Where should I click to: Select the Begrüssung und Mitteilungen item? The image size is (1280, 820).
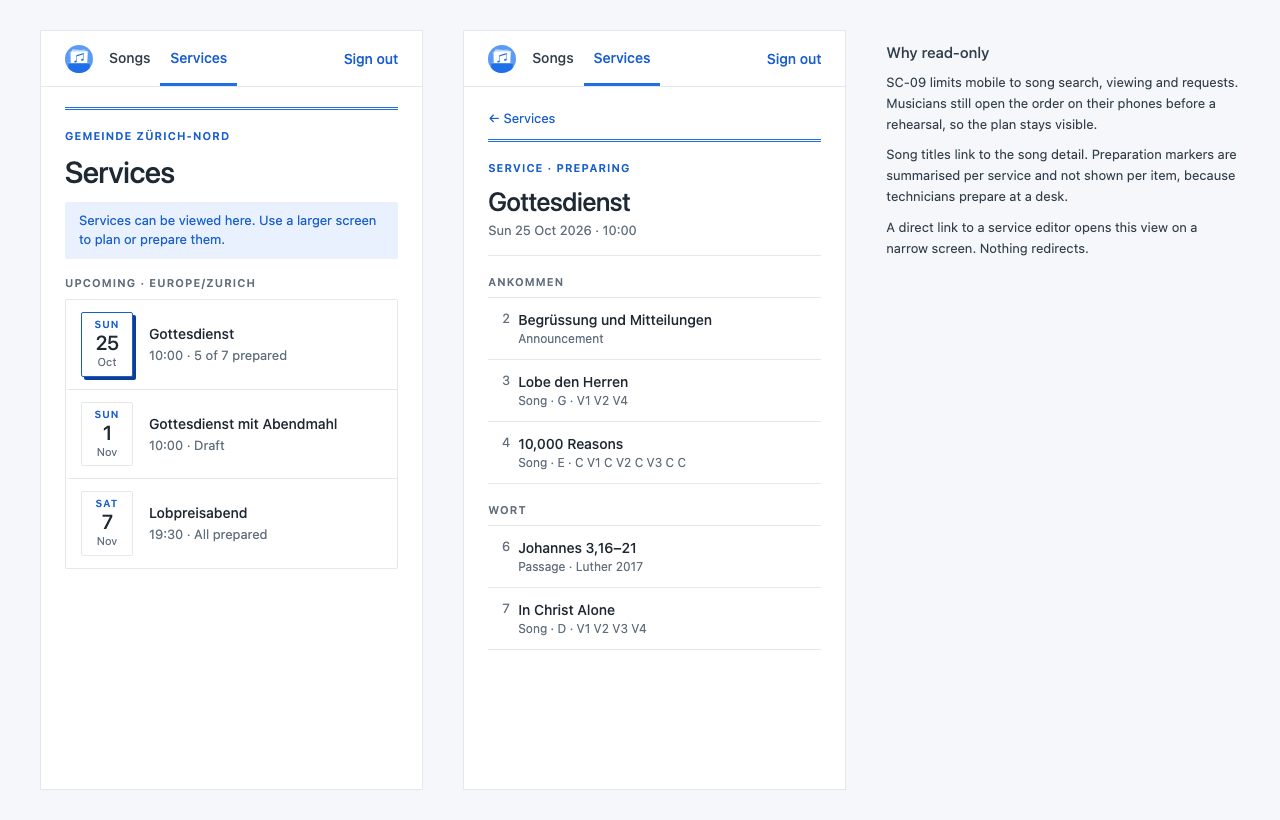click(x=654, y=329)
